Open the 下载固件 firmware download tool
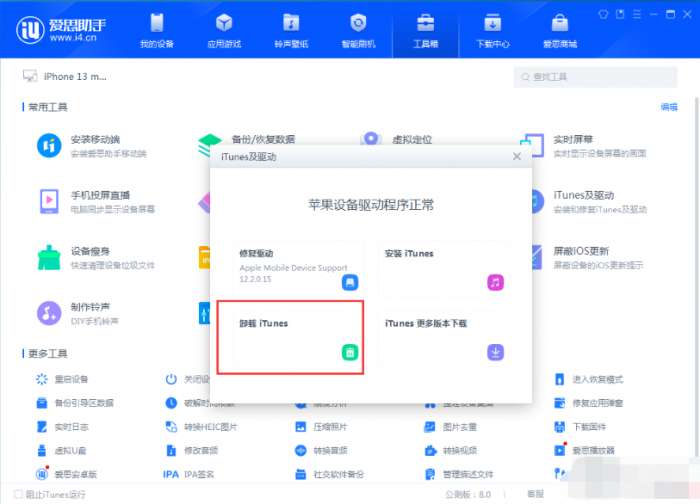Screen dimensions: 700x504 [x=580, y=427]
